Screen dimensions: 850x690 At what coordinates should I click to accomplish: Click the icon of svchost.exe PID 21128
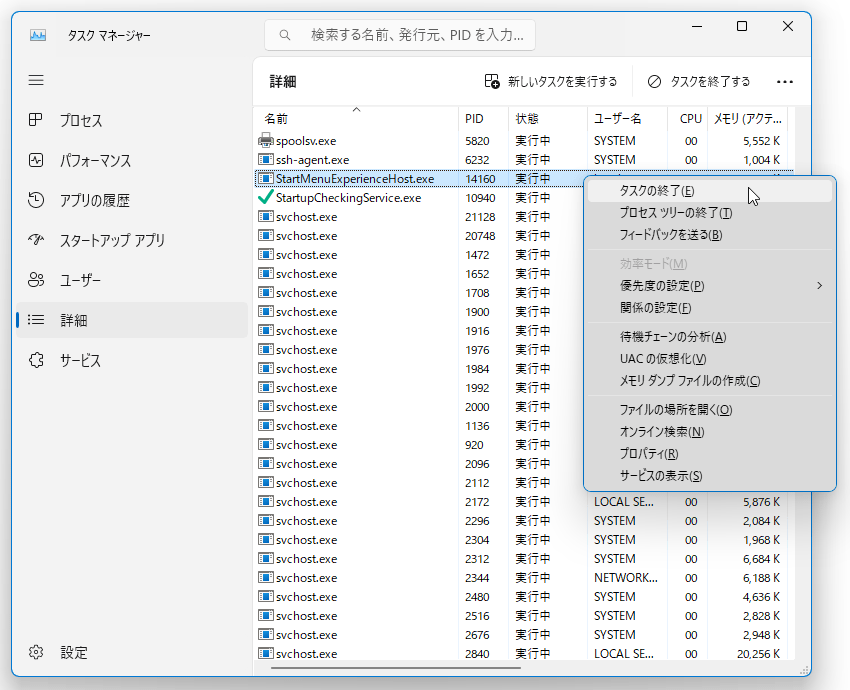(266, 216)
